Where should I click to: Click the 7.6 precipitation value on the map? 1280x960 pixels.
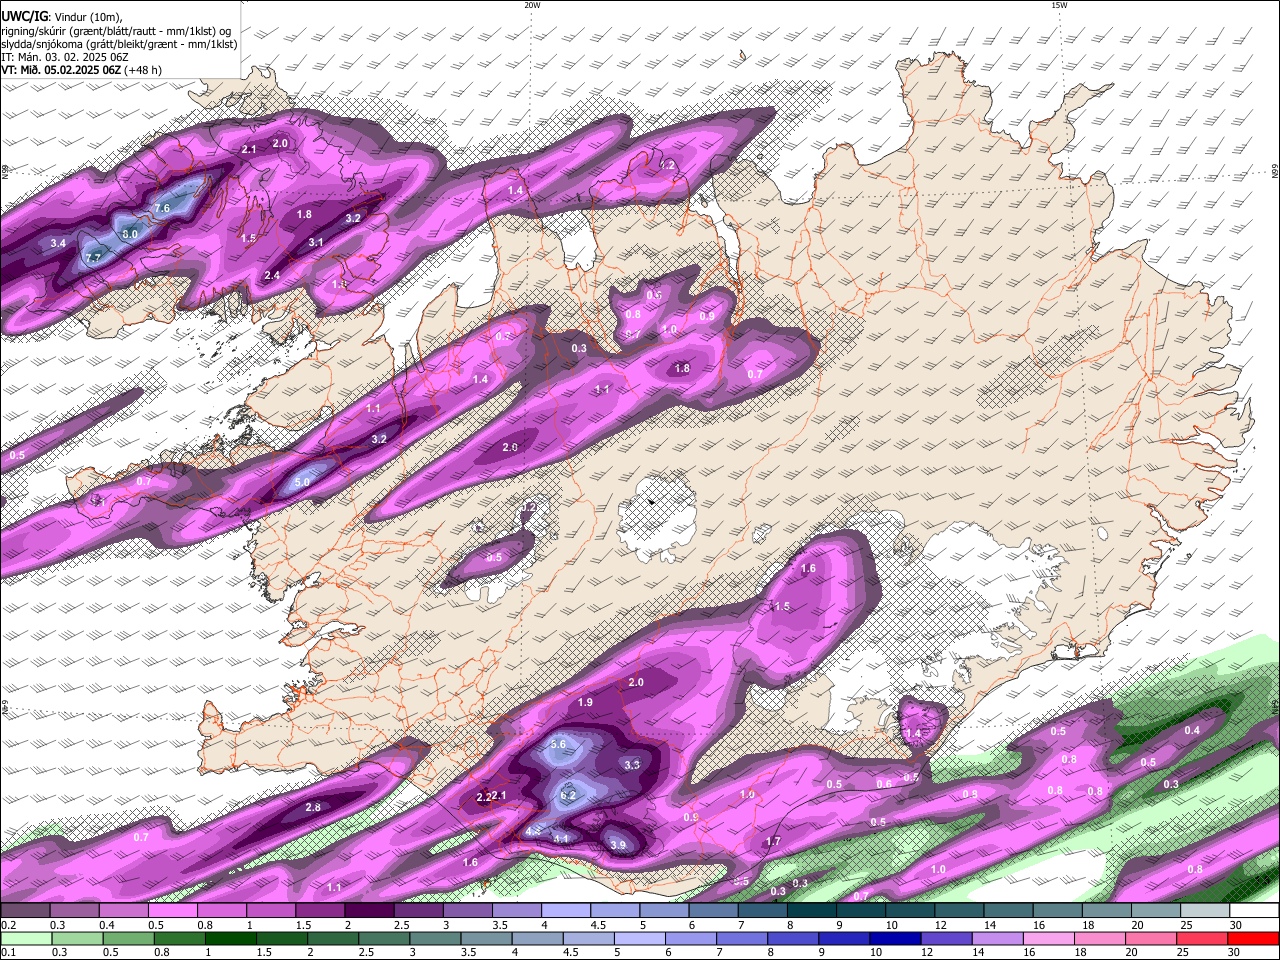(163, 208)
